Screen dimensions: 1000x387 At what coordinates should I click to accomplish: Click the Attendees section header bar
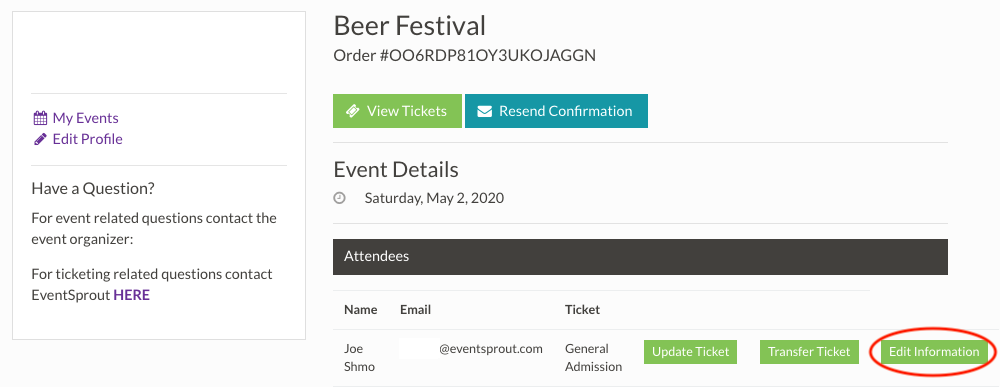click(640, 257)
